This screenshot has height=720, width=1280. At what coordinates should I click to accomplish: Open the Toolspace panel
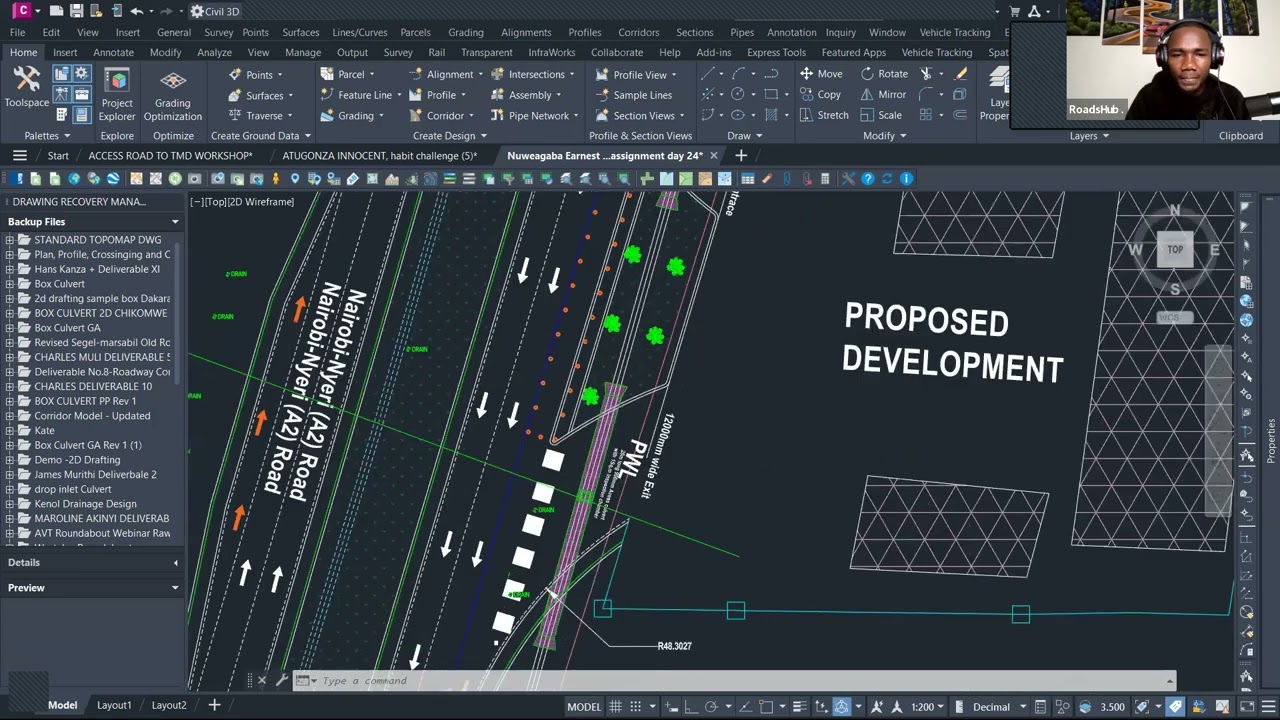pos(26,88)
